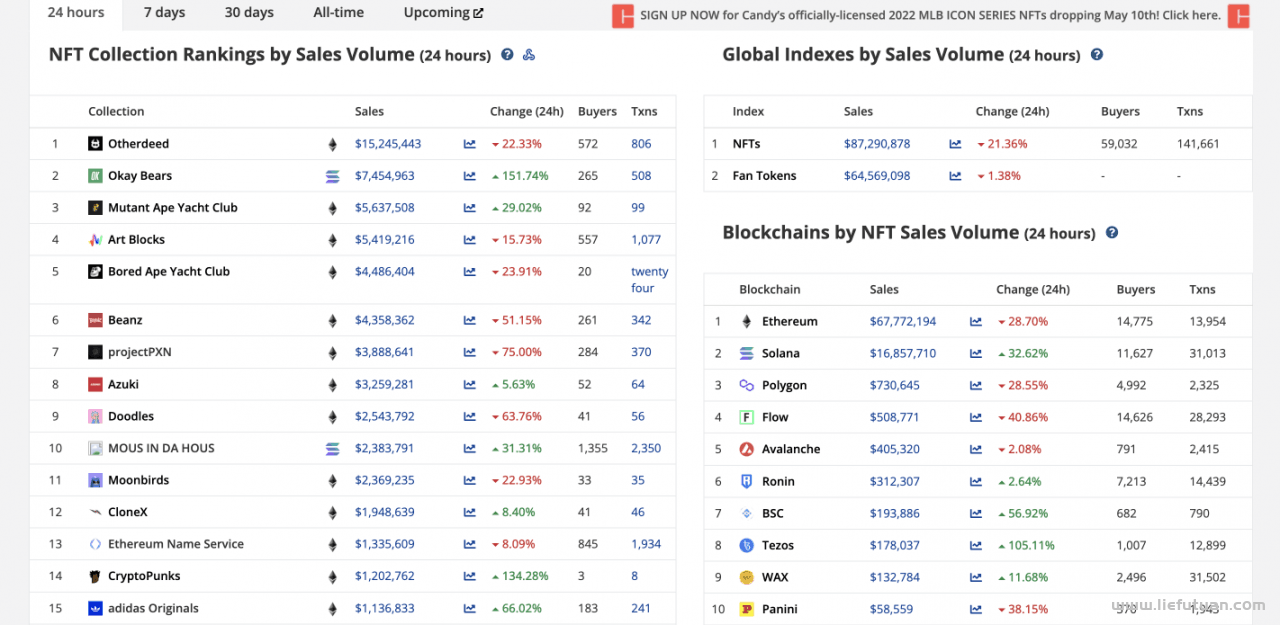The height and width of the screenshot is (625, 1280).
Task: Click the Bored Ape Yacht Club logo
Action: 95,272
